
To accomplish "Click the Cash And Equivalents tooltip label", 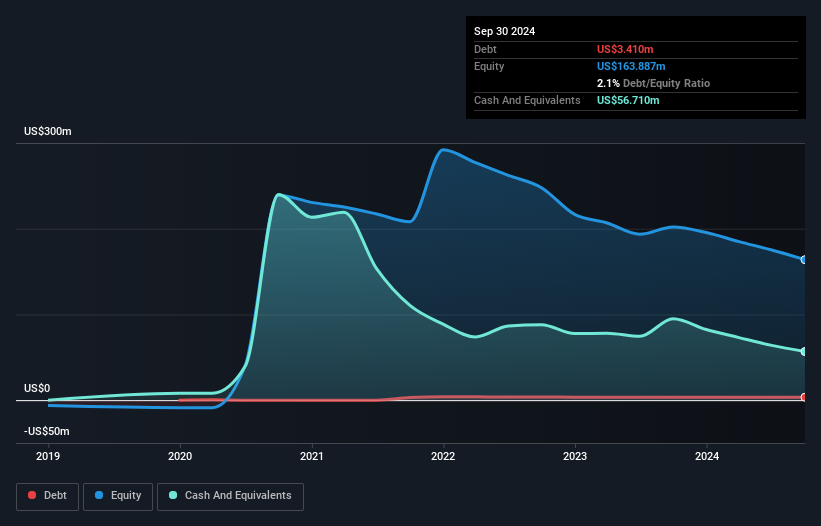I will 527,100.
